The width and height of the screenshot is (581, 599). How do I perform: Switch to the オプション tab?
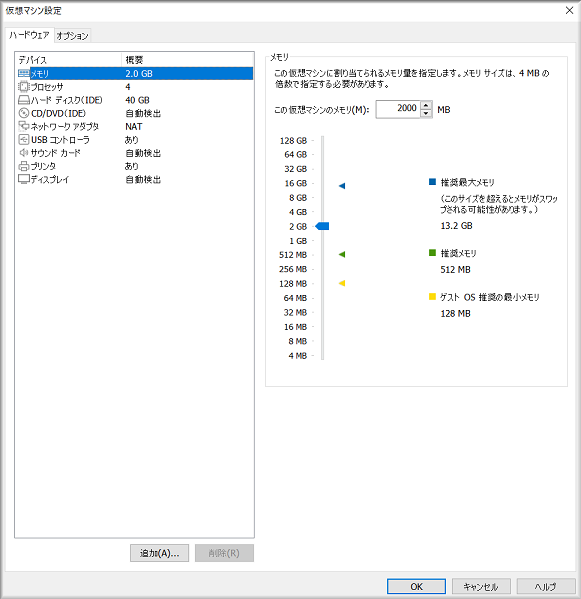click(73, 36)
